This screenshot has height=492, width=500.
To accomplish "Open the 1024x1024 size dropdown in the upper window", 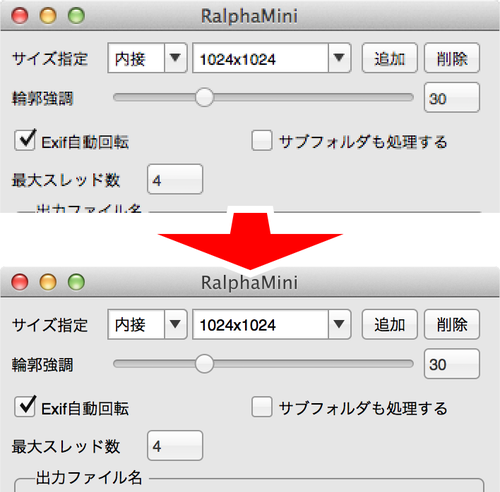I will (x=272, y=58).
